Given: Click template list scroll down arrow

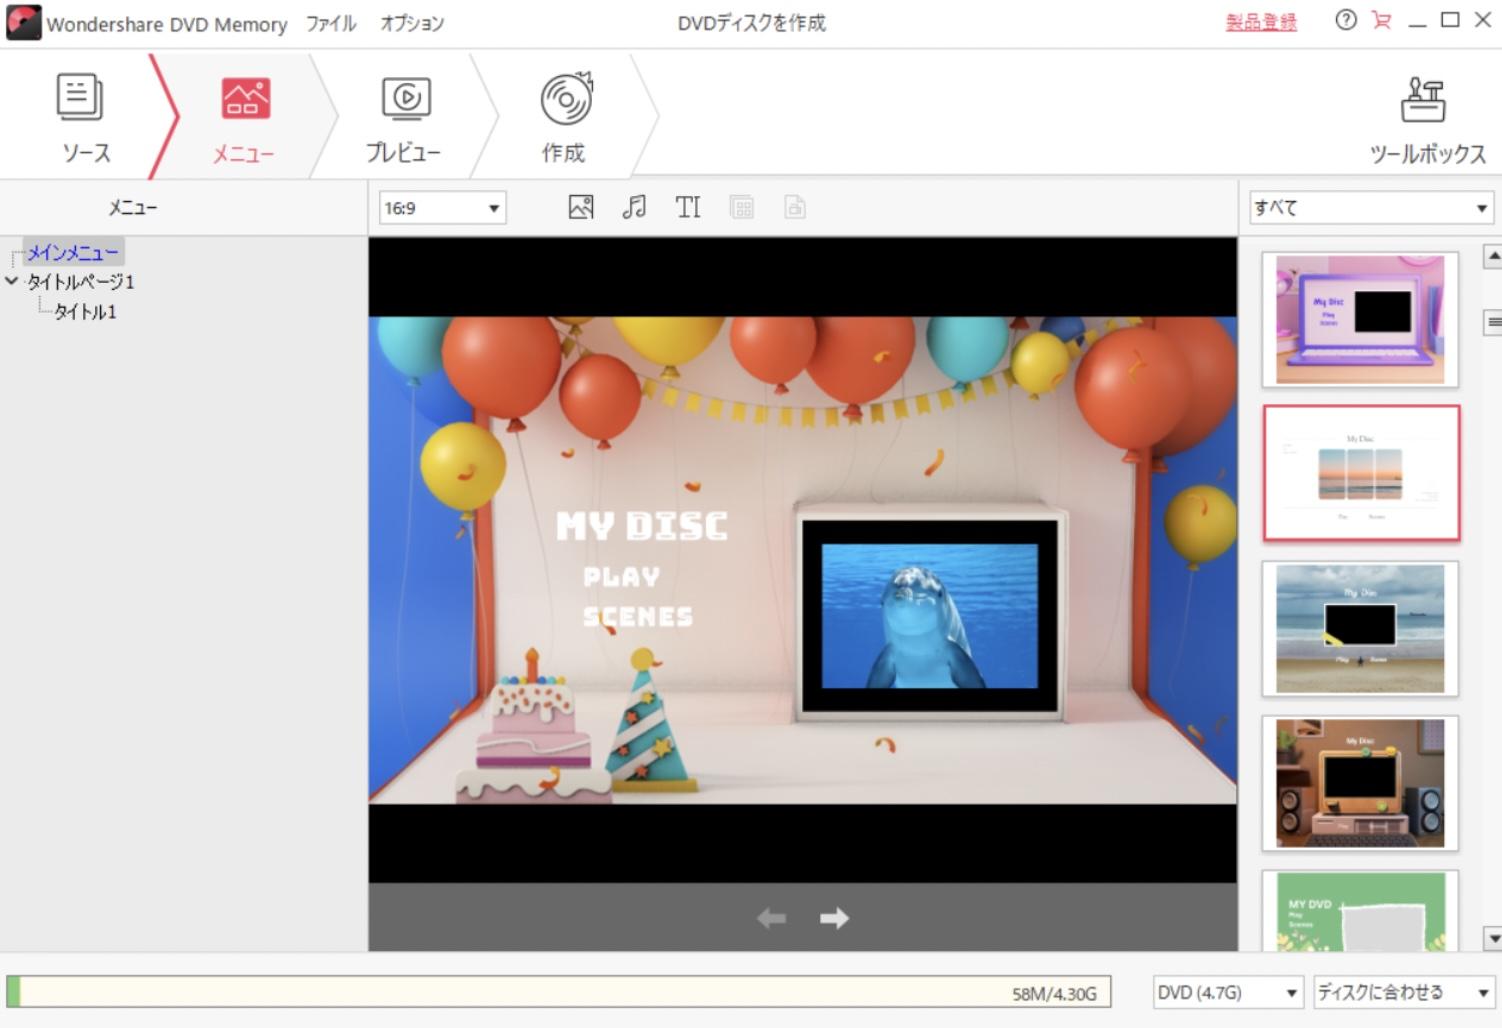Looking at the screenshot, I should 1492,938.
